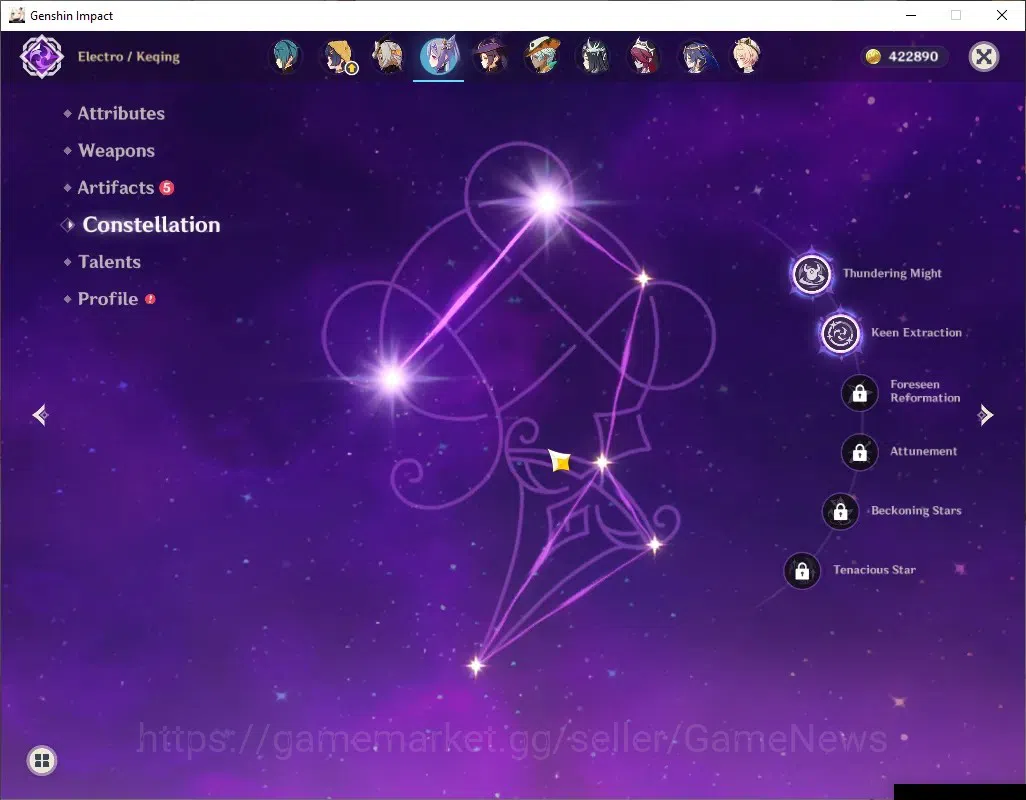Click the Electro element emblem icon

point(42,57)
